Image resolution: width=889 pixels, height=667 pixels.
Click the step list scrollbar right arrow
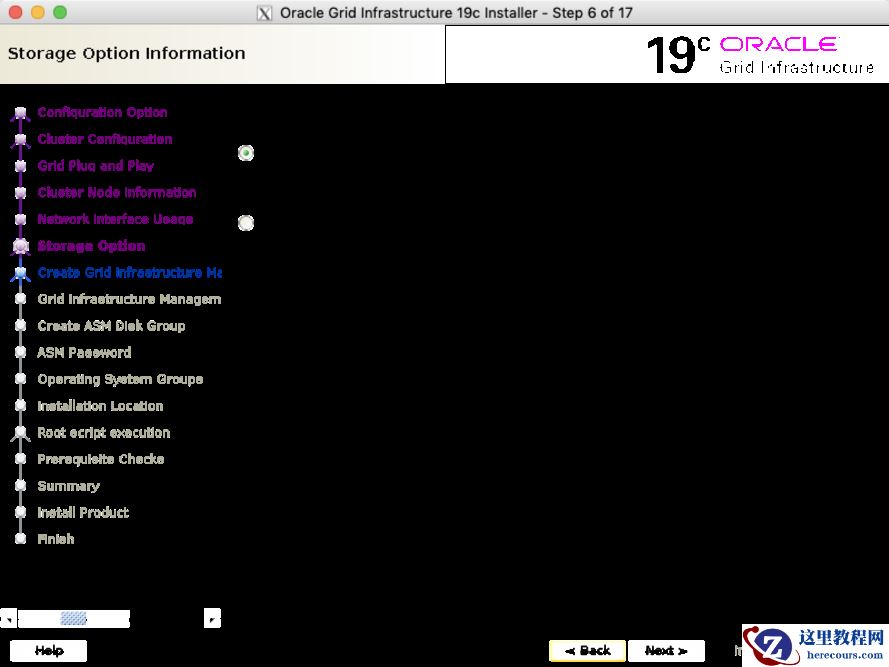pyautogui.click(x=212, y=618)
